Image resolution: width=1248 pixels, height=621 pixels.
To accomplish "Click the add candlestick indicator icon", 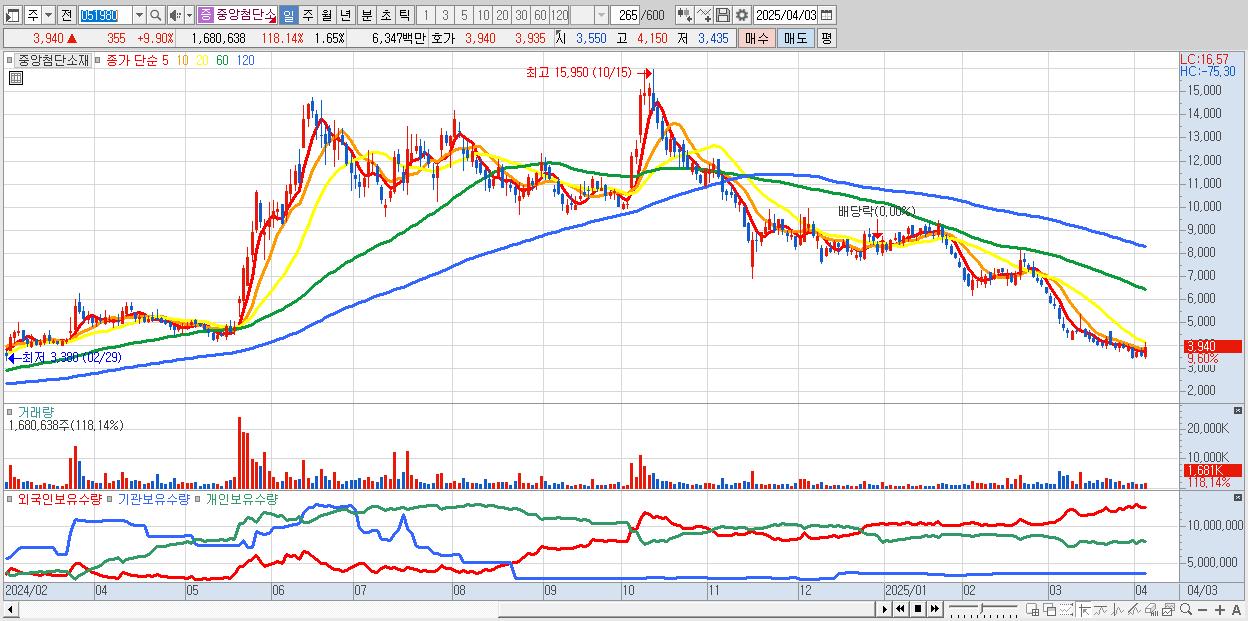I will tap(685, 15).
